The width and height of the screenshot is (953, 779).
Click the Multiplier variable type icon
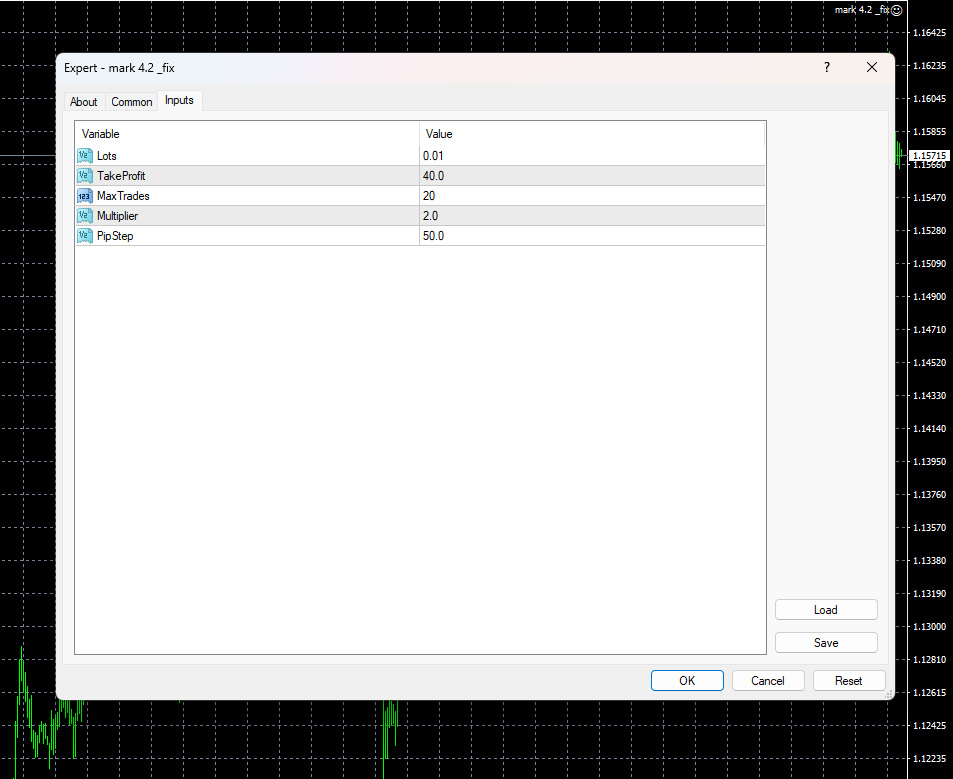click(x=85, y=216)
